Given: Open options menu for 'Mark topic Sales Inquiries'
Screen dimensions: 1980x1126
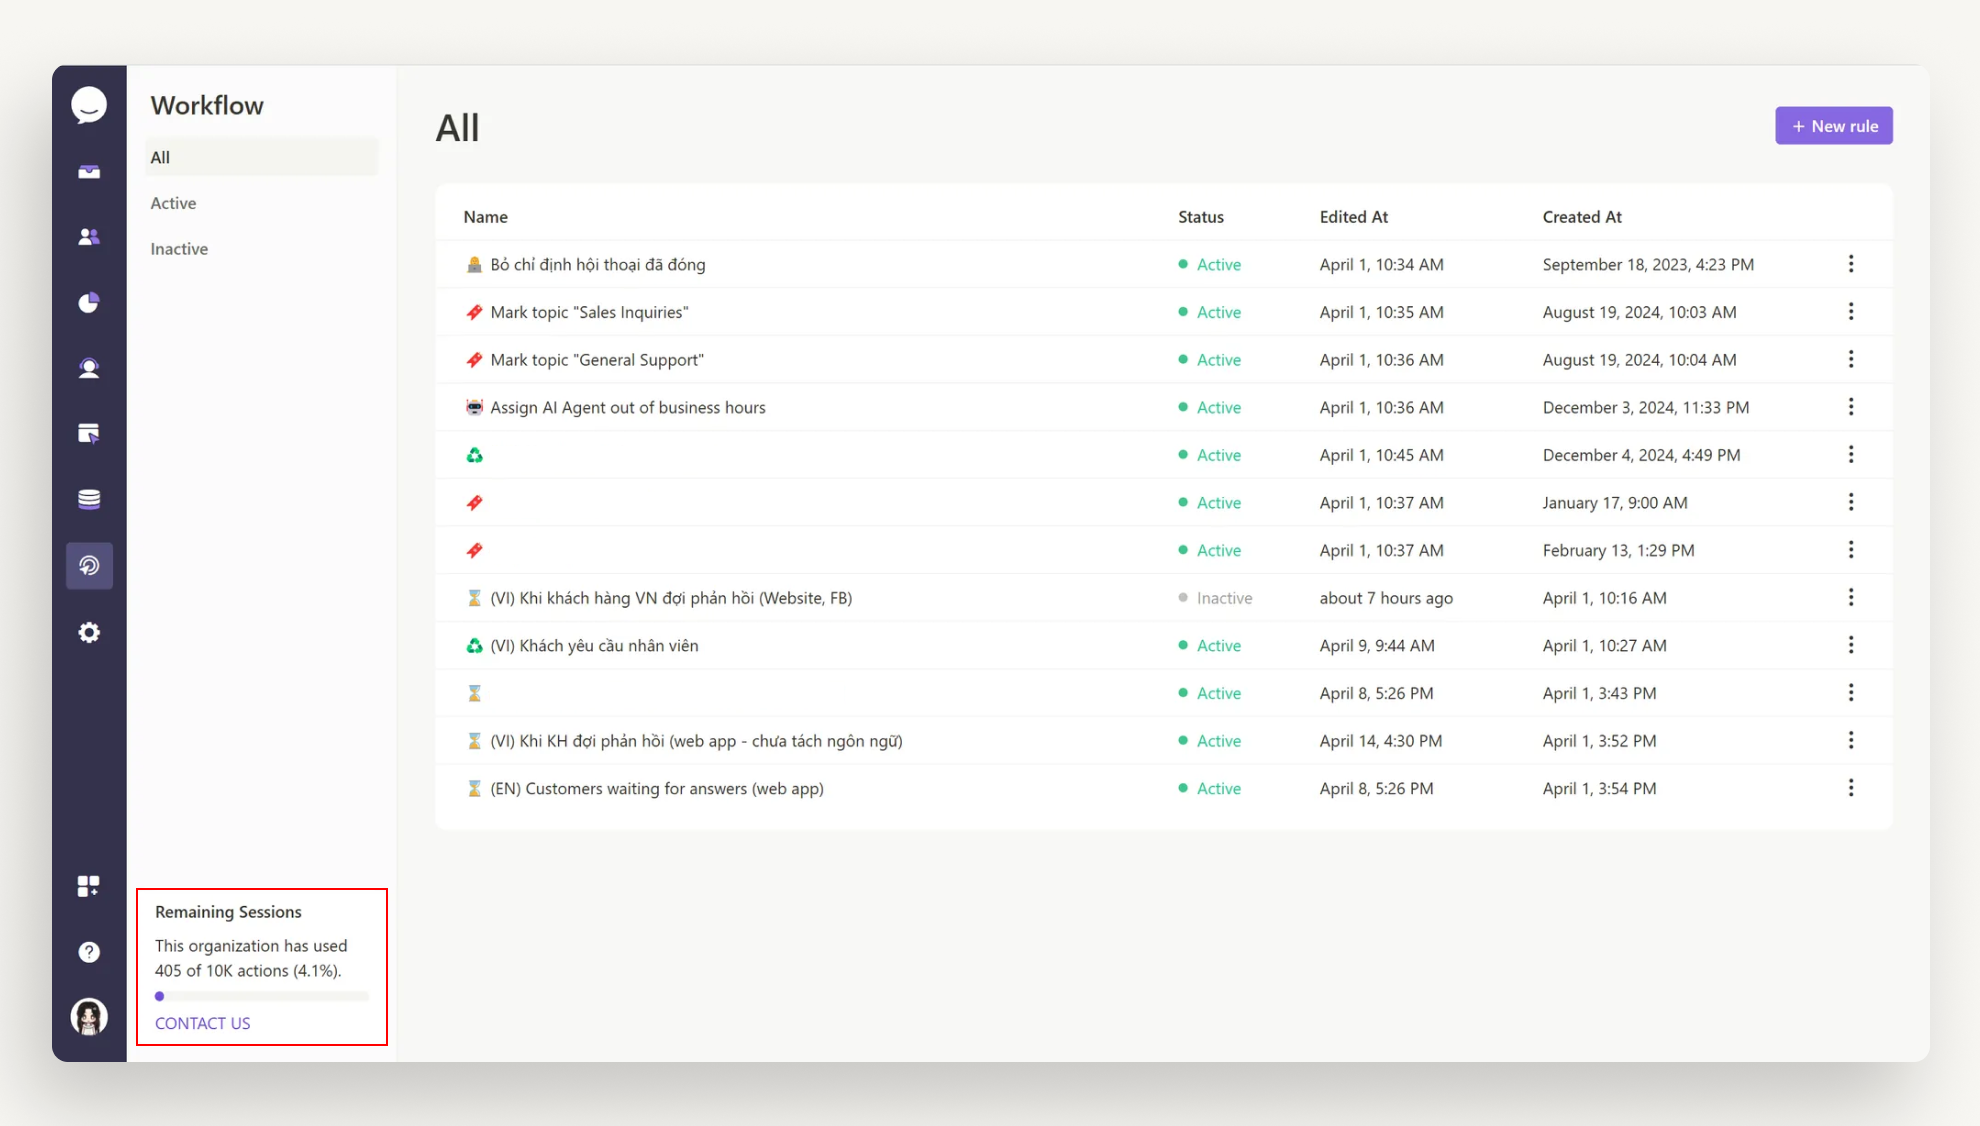Looking at the screenshot, I should pyautogui.click(x=1851, y=311).
